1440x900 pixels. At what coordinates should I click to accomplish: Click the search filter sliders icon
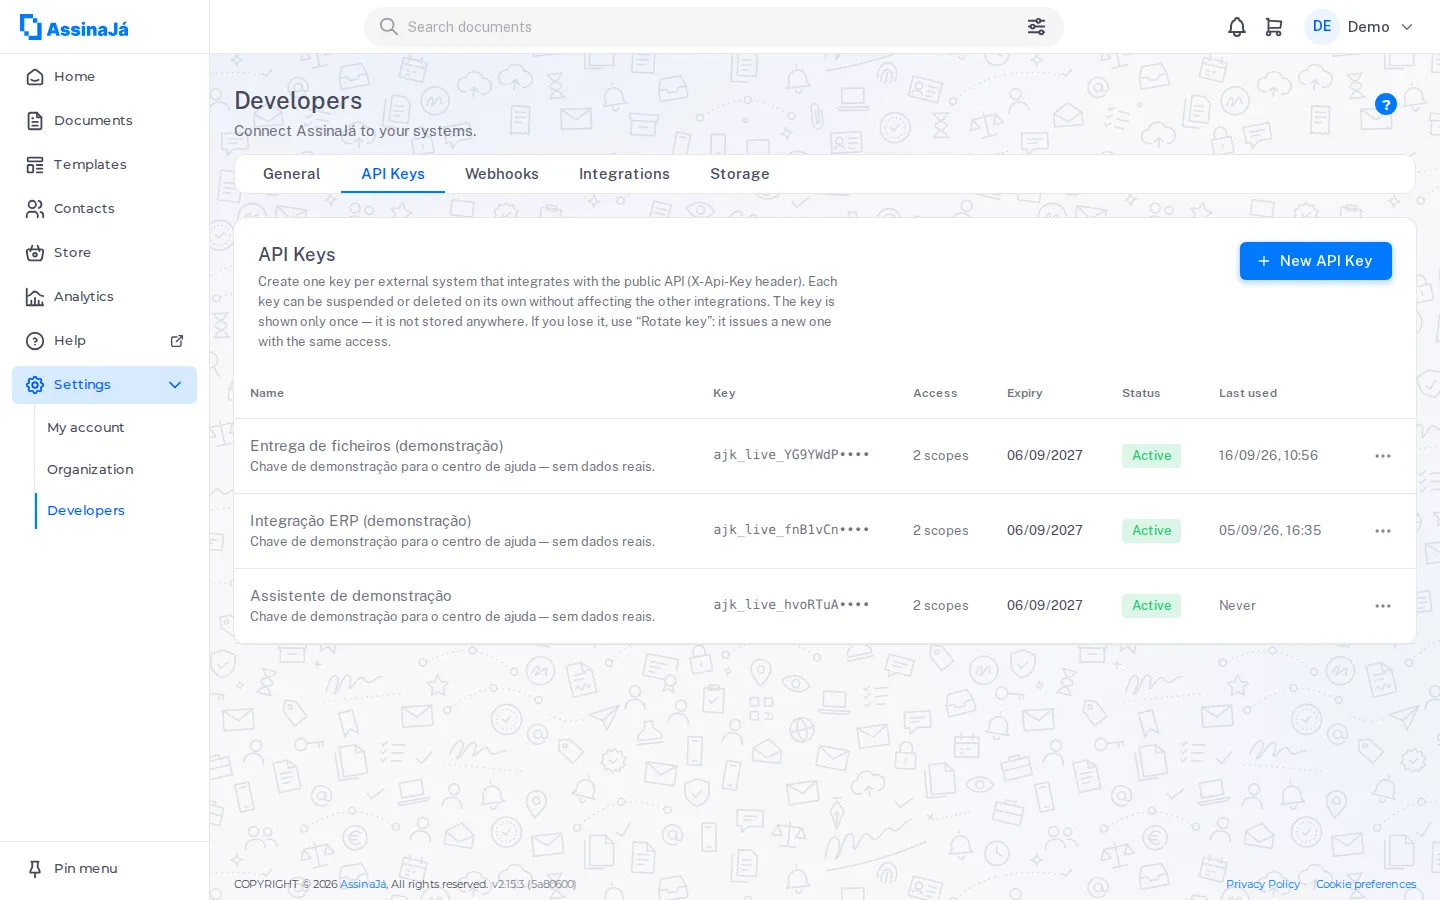pos(1036,27)
